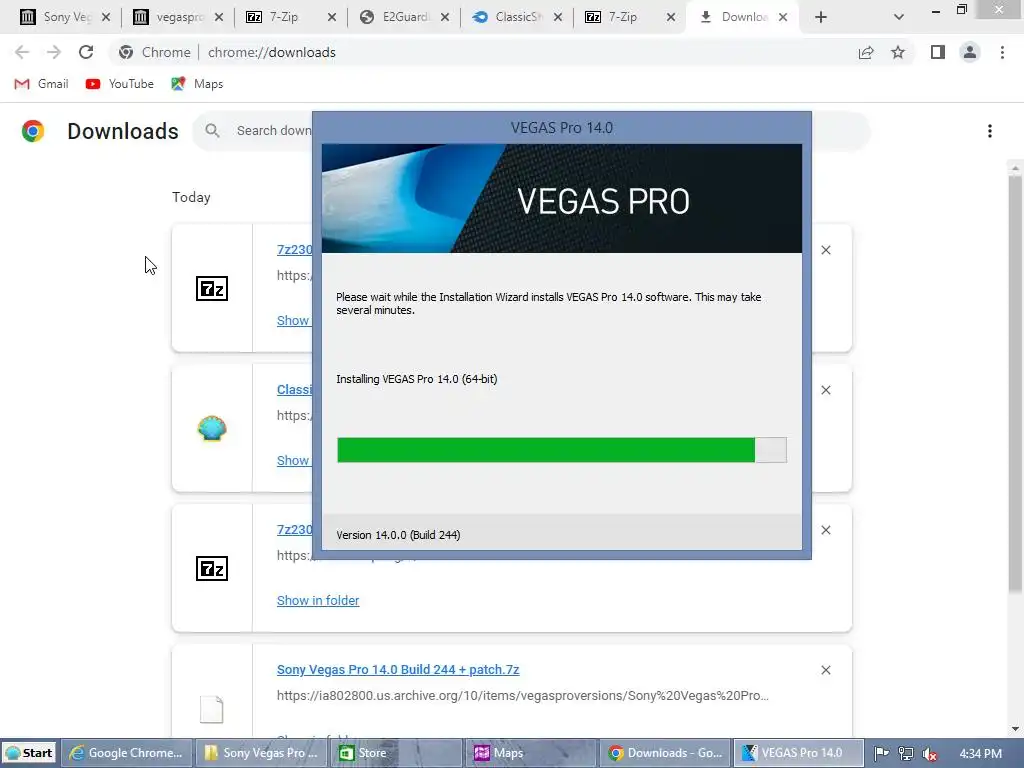Click the 4:34 PM clock
Viewport: 1024px width, 768px height.
click(980, 754)
